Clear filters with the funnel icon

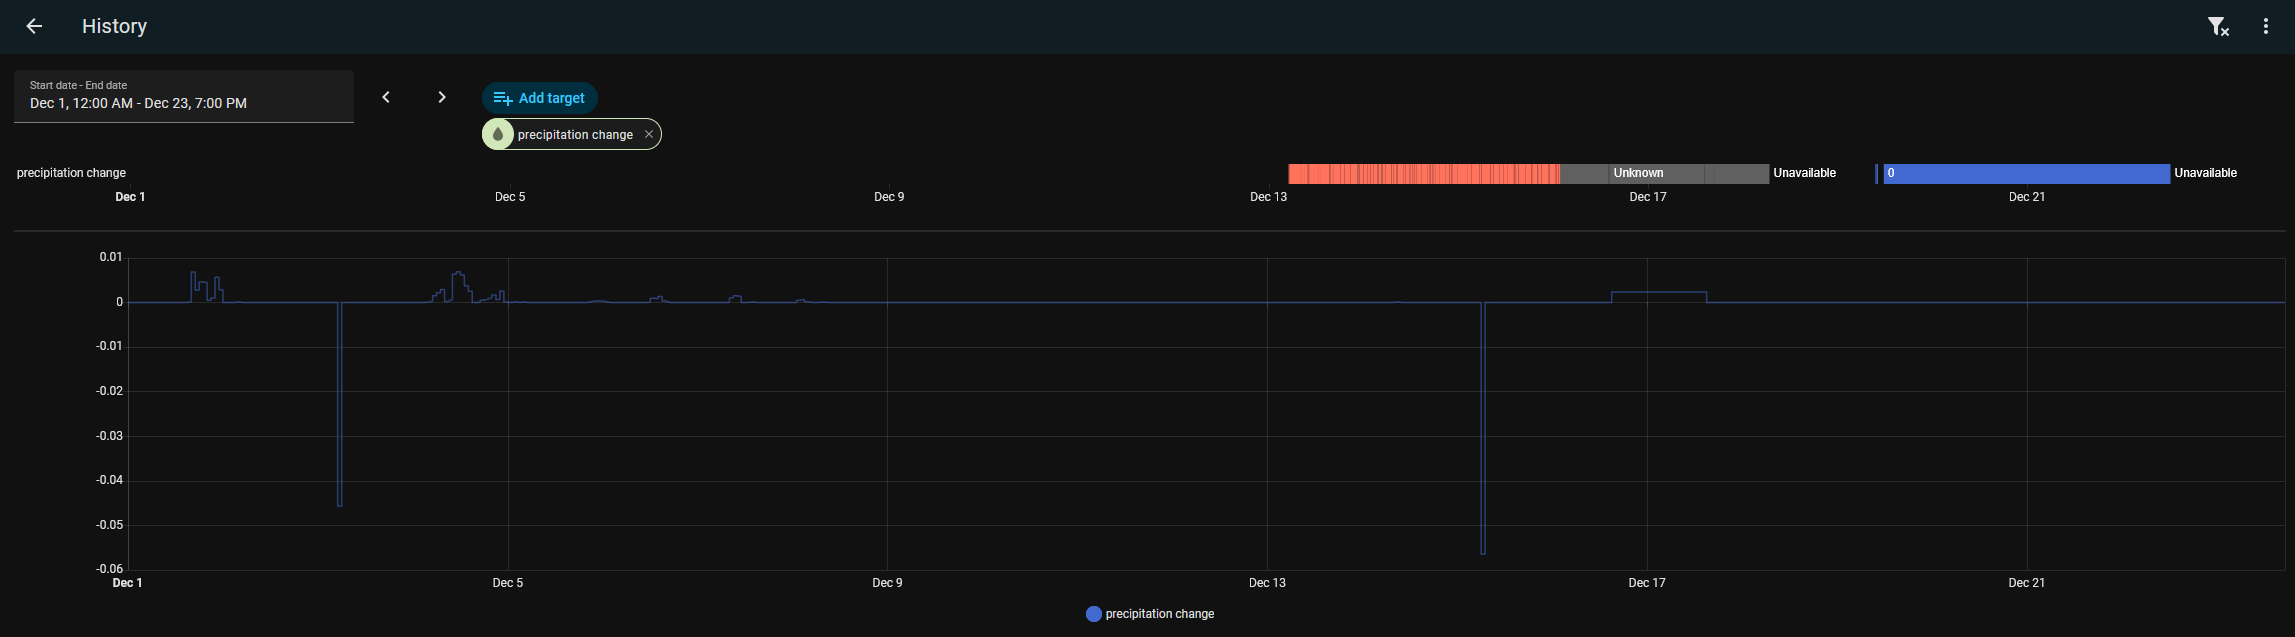click(x=2218, y=26)
